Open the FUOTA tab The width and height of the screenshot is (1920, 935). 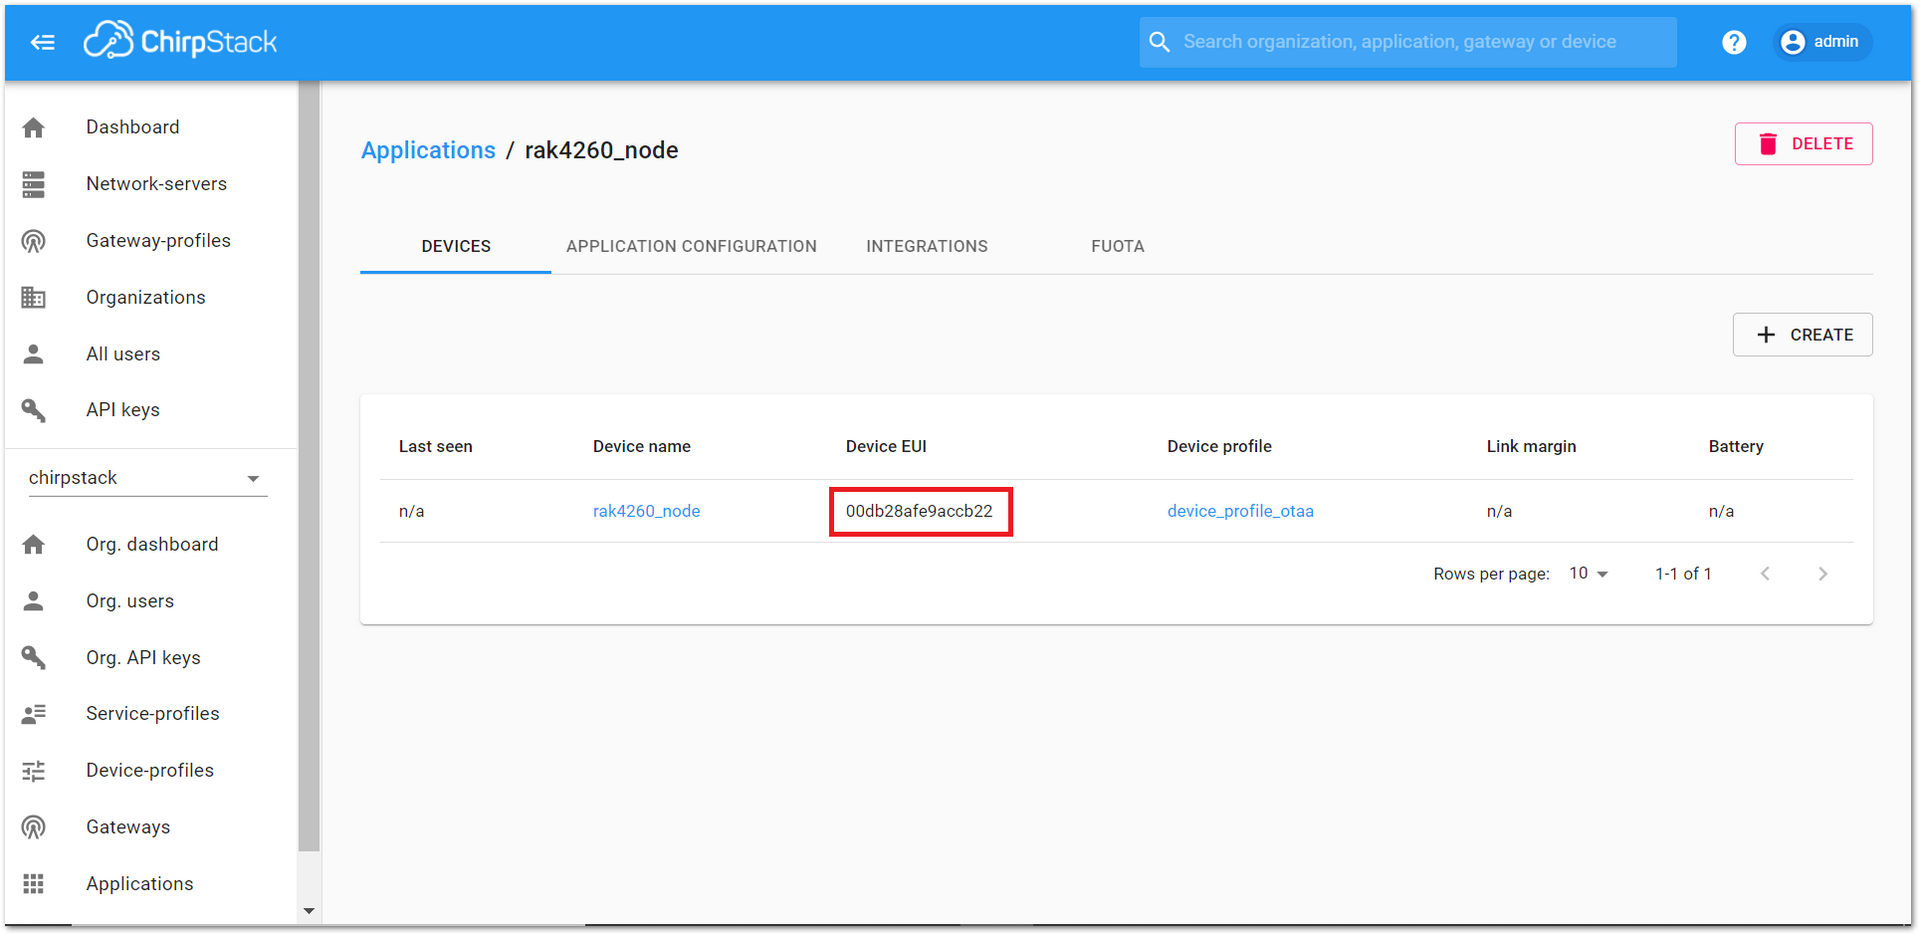(x=1117, y=247)
